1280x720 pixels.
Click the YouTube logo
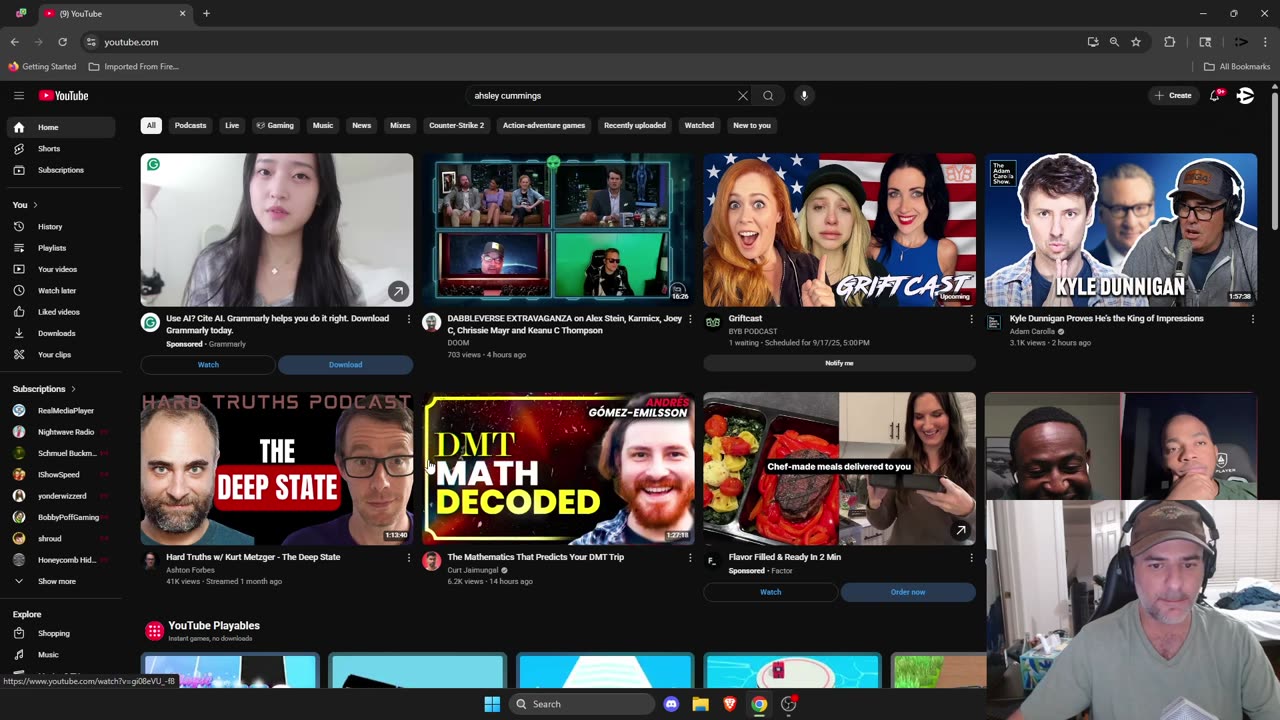[x=64, y=96]
